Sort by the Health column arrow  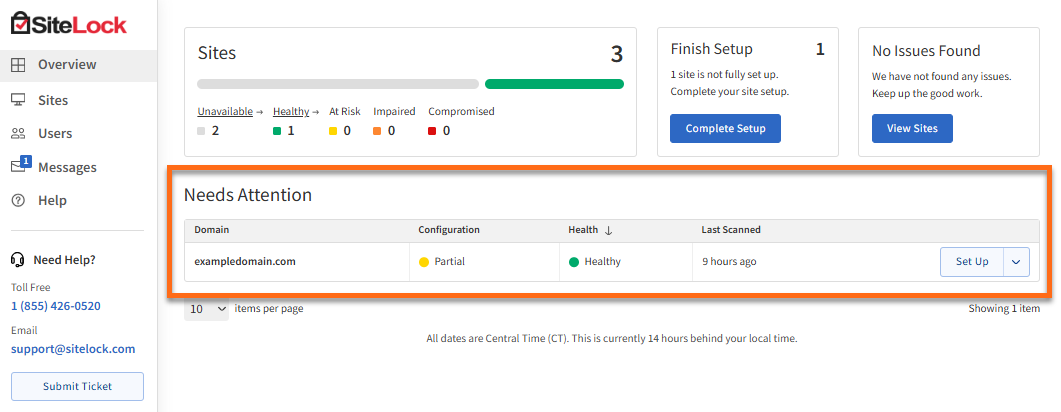(608, 230)
